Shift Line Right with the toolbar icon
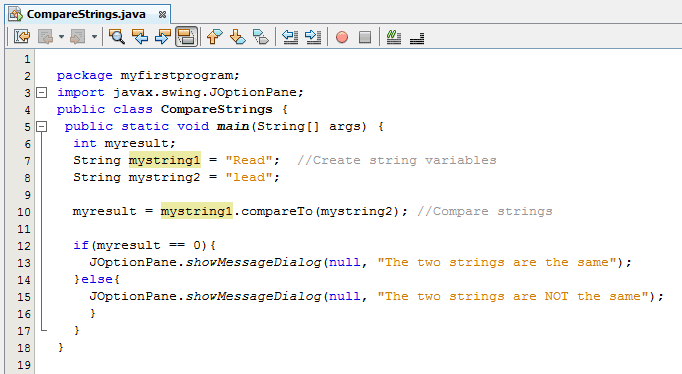The image size is (682, 374). click(x=313, y=37)
